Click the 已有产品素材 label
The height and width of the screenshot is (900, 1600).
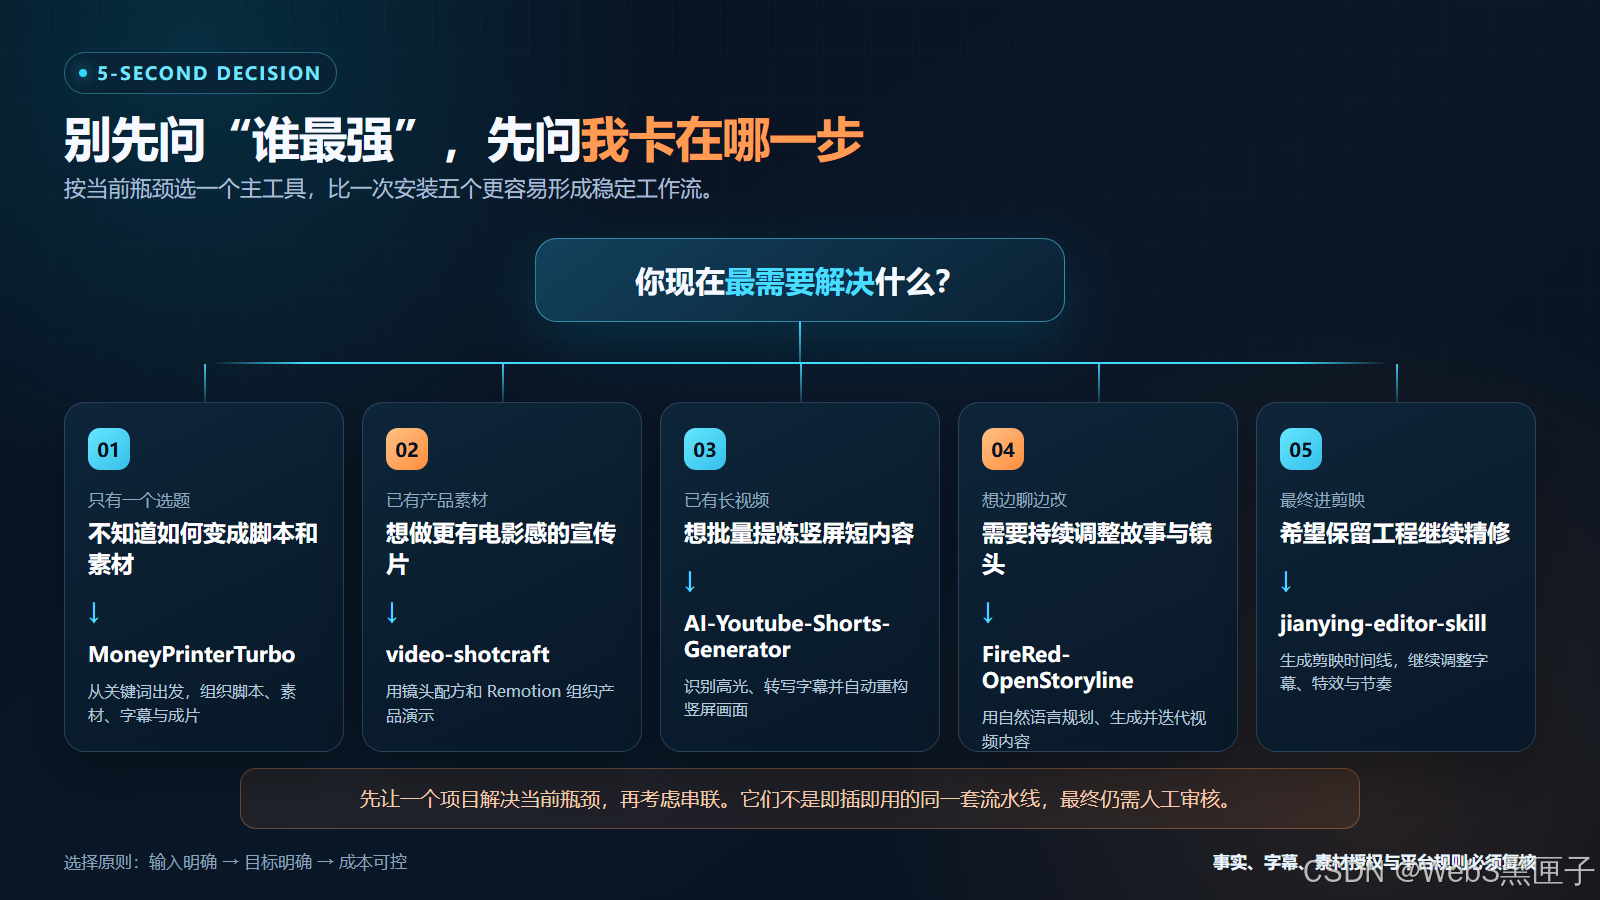pyautogui.click(x=437, y=500)
